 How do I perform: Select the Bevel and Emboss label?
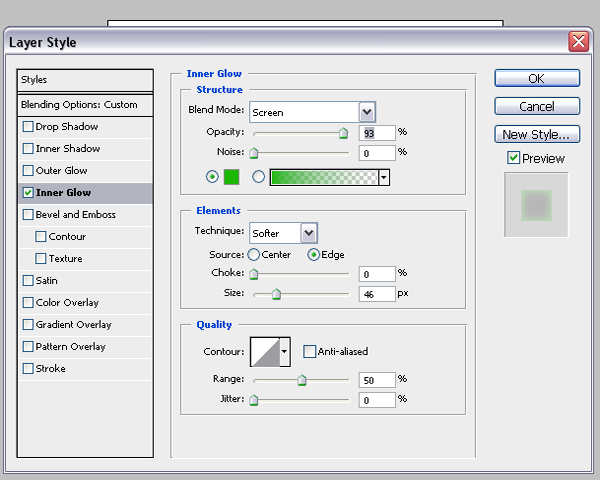(x=76, y=215)
